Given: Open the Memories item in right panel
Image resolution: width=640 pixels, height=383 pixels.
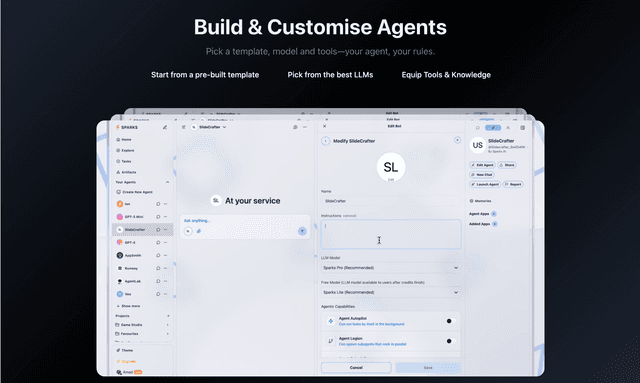Looking at the screenshot, I should pos(480,201).
